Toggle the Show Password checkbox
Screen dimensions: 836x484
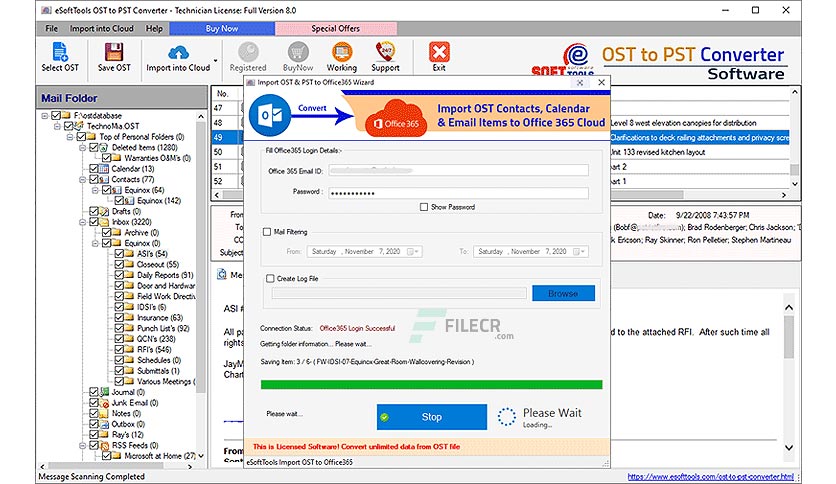tap(424, 207)
